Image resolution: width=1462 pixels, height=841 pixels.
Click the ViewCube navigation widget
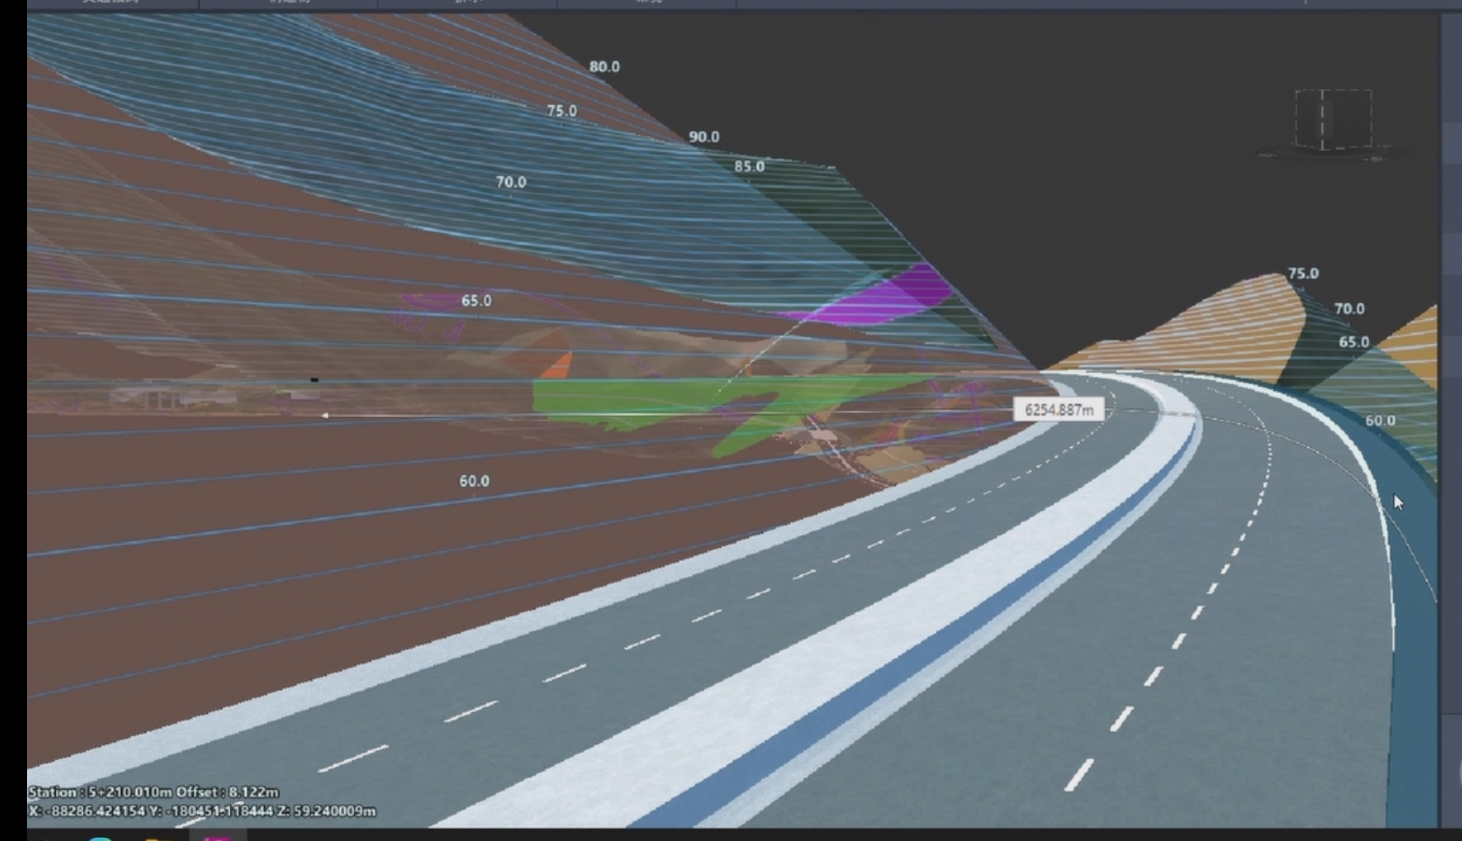point(1332,121)
